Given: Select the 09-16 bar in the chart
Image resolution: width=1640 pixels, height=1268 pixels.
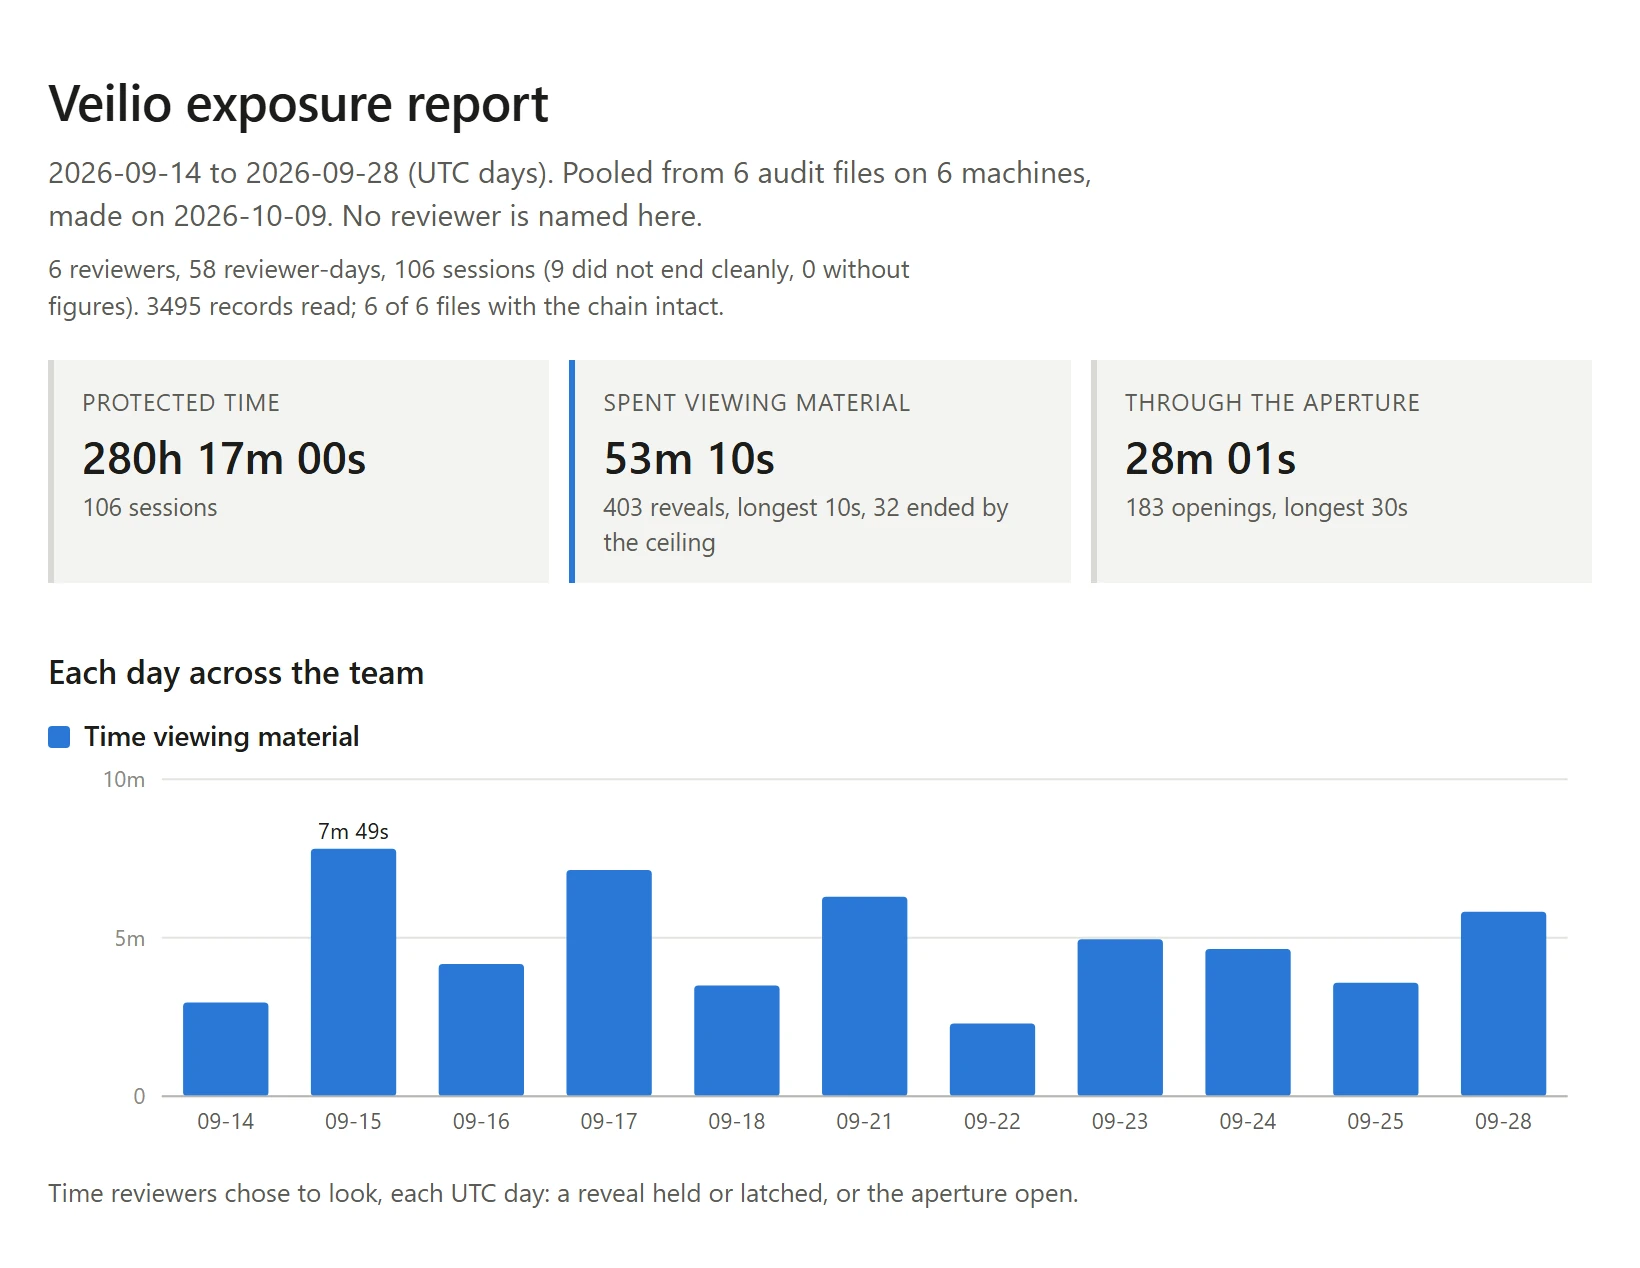Looking at the screenshot, I should pyautogui.click(x=481, y=1030).
